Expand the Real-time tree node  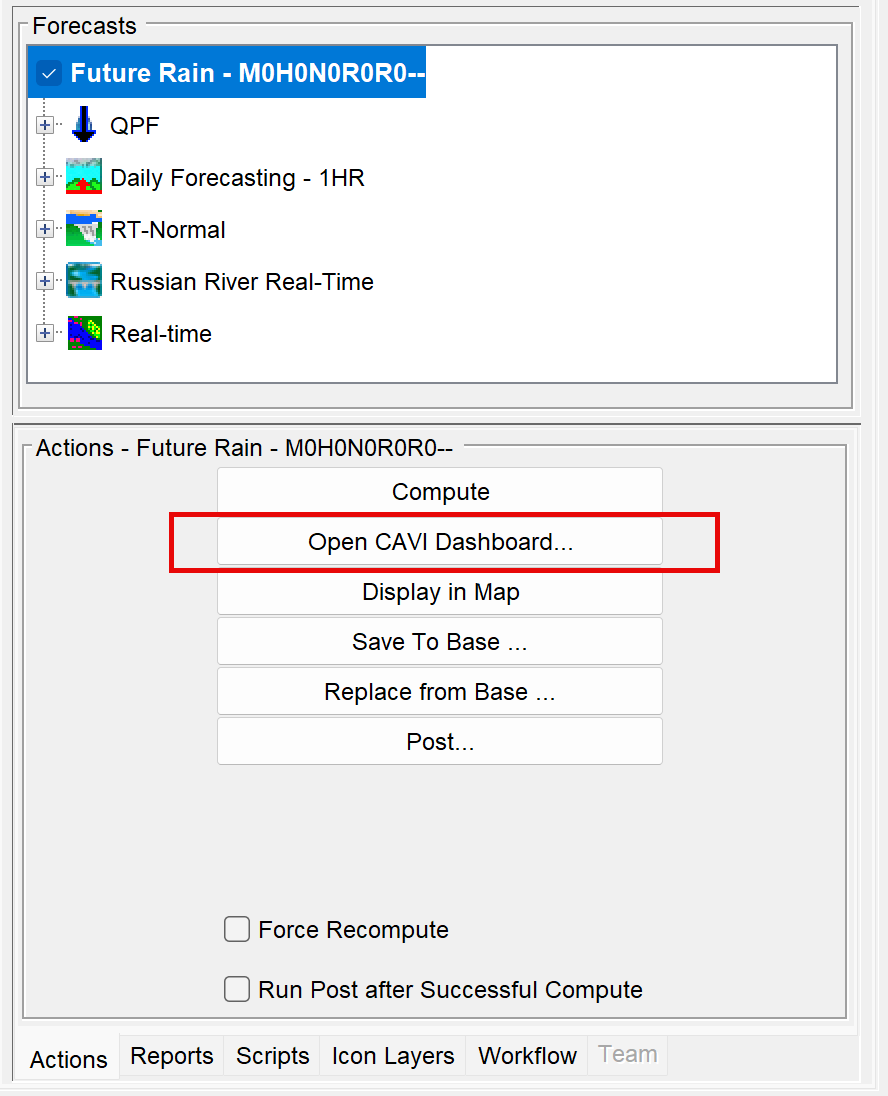(x=45, y=333)
